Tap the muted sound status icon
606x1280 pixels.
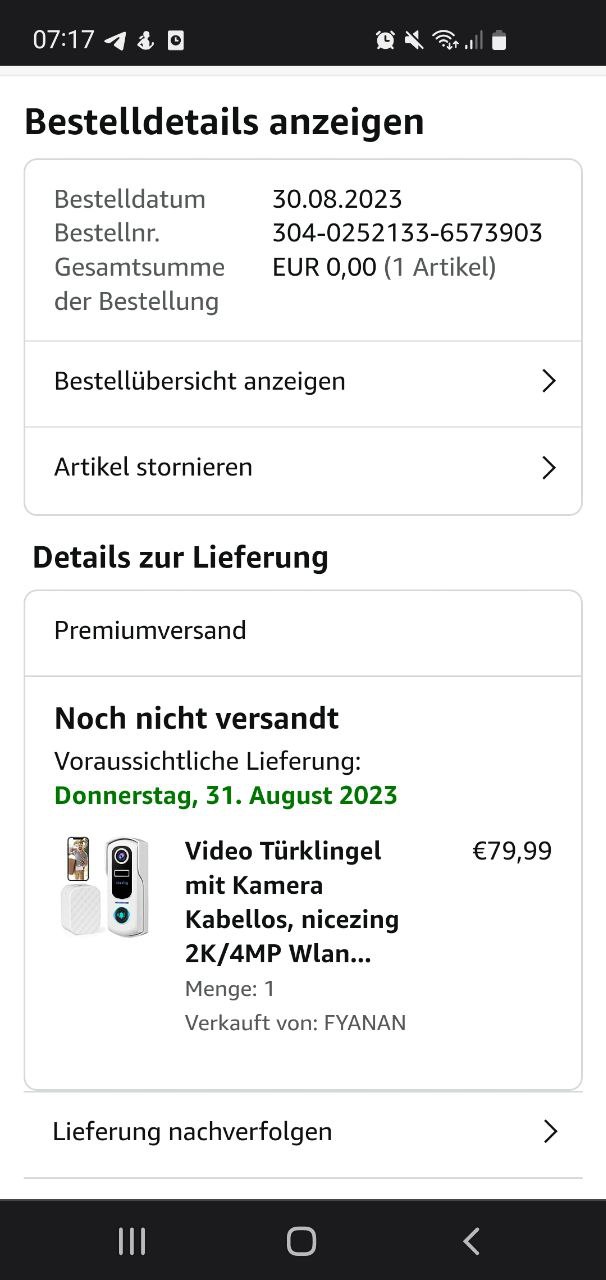pyautogui.click(x=414, y=40)
